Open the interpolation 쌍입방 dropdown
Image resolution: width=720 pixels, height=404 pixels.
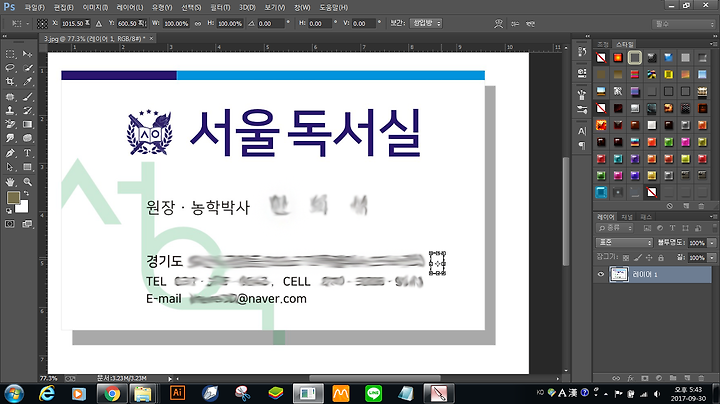426,23
